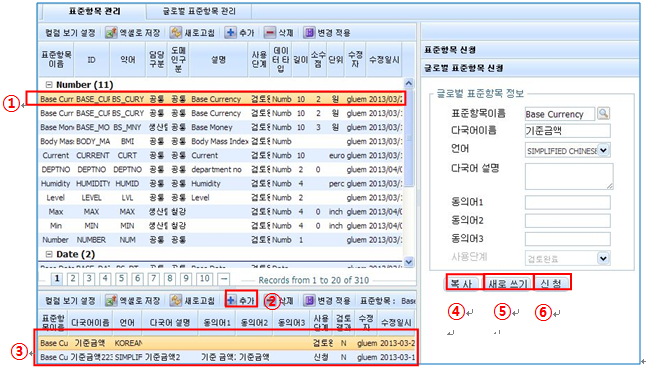Click the 동의어3 input field
Viewport: 646px width, 369px height.
(x=567, y=239)
